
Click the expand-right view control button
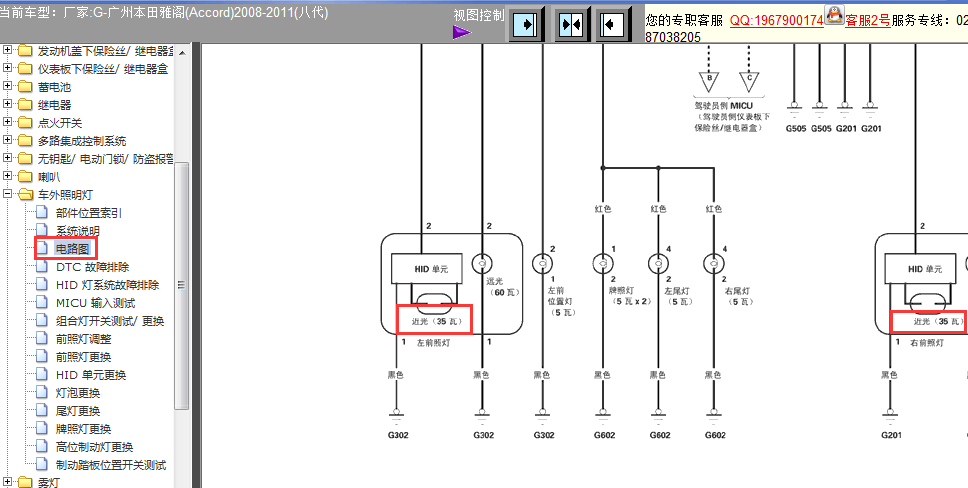click(526, 25)
